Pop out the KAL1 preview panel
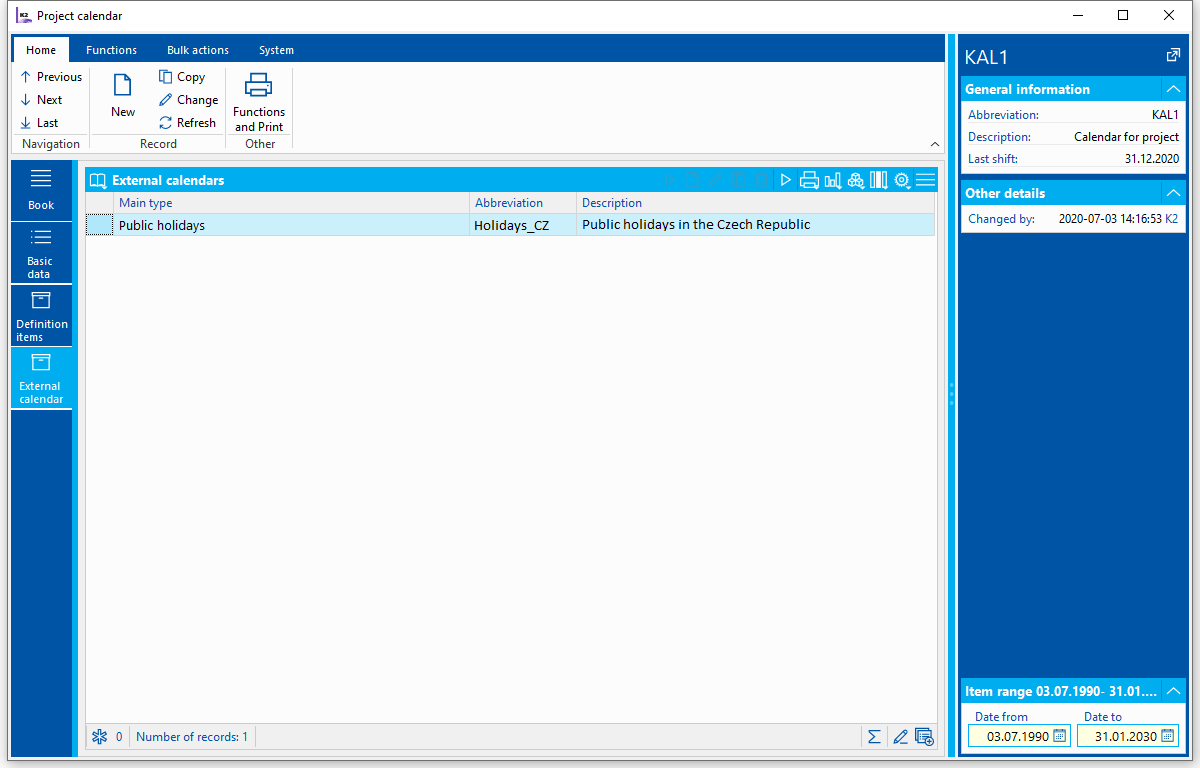The height and width of the screenshot is (768, 1200). pyautogui.click(x=1174, y=55)
